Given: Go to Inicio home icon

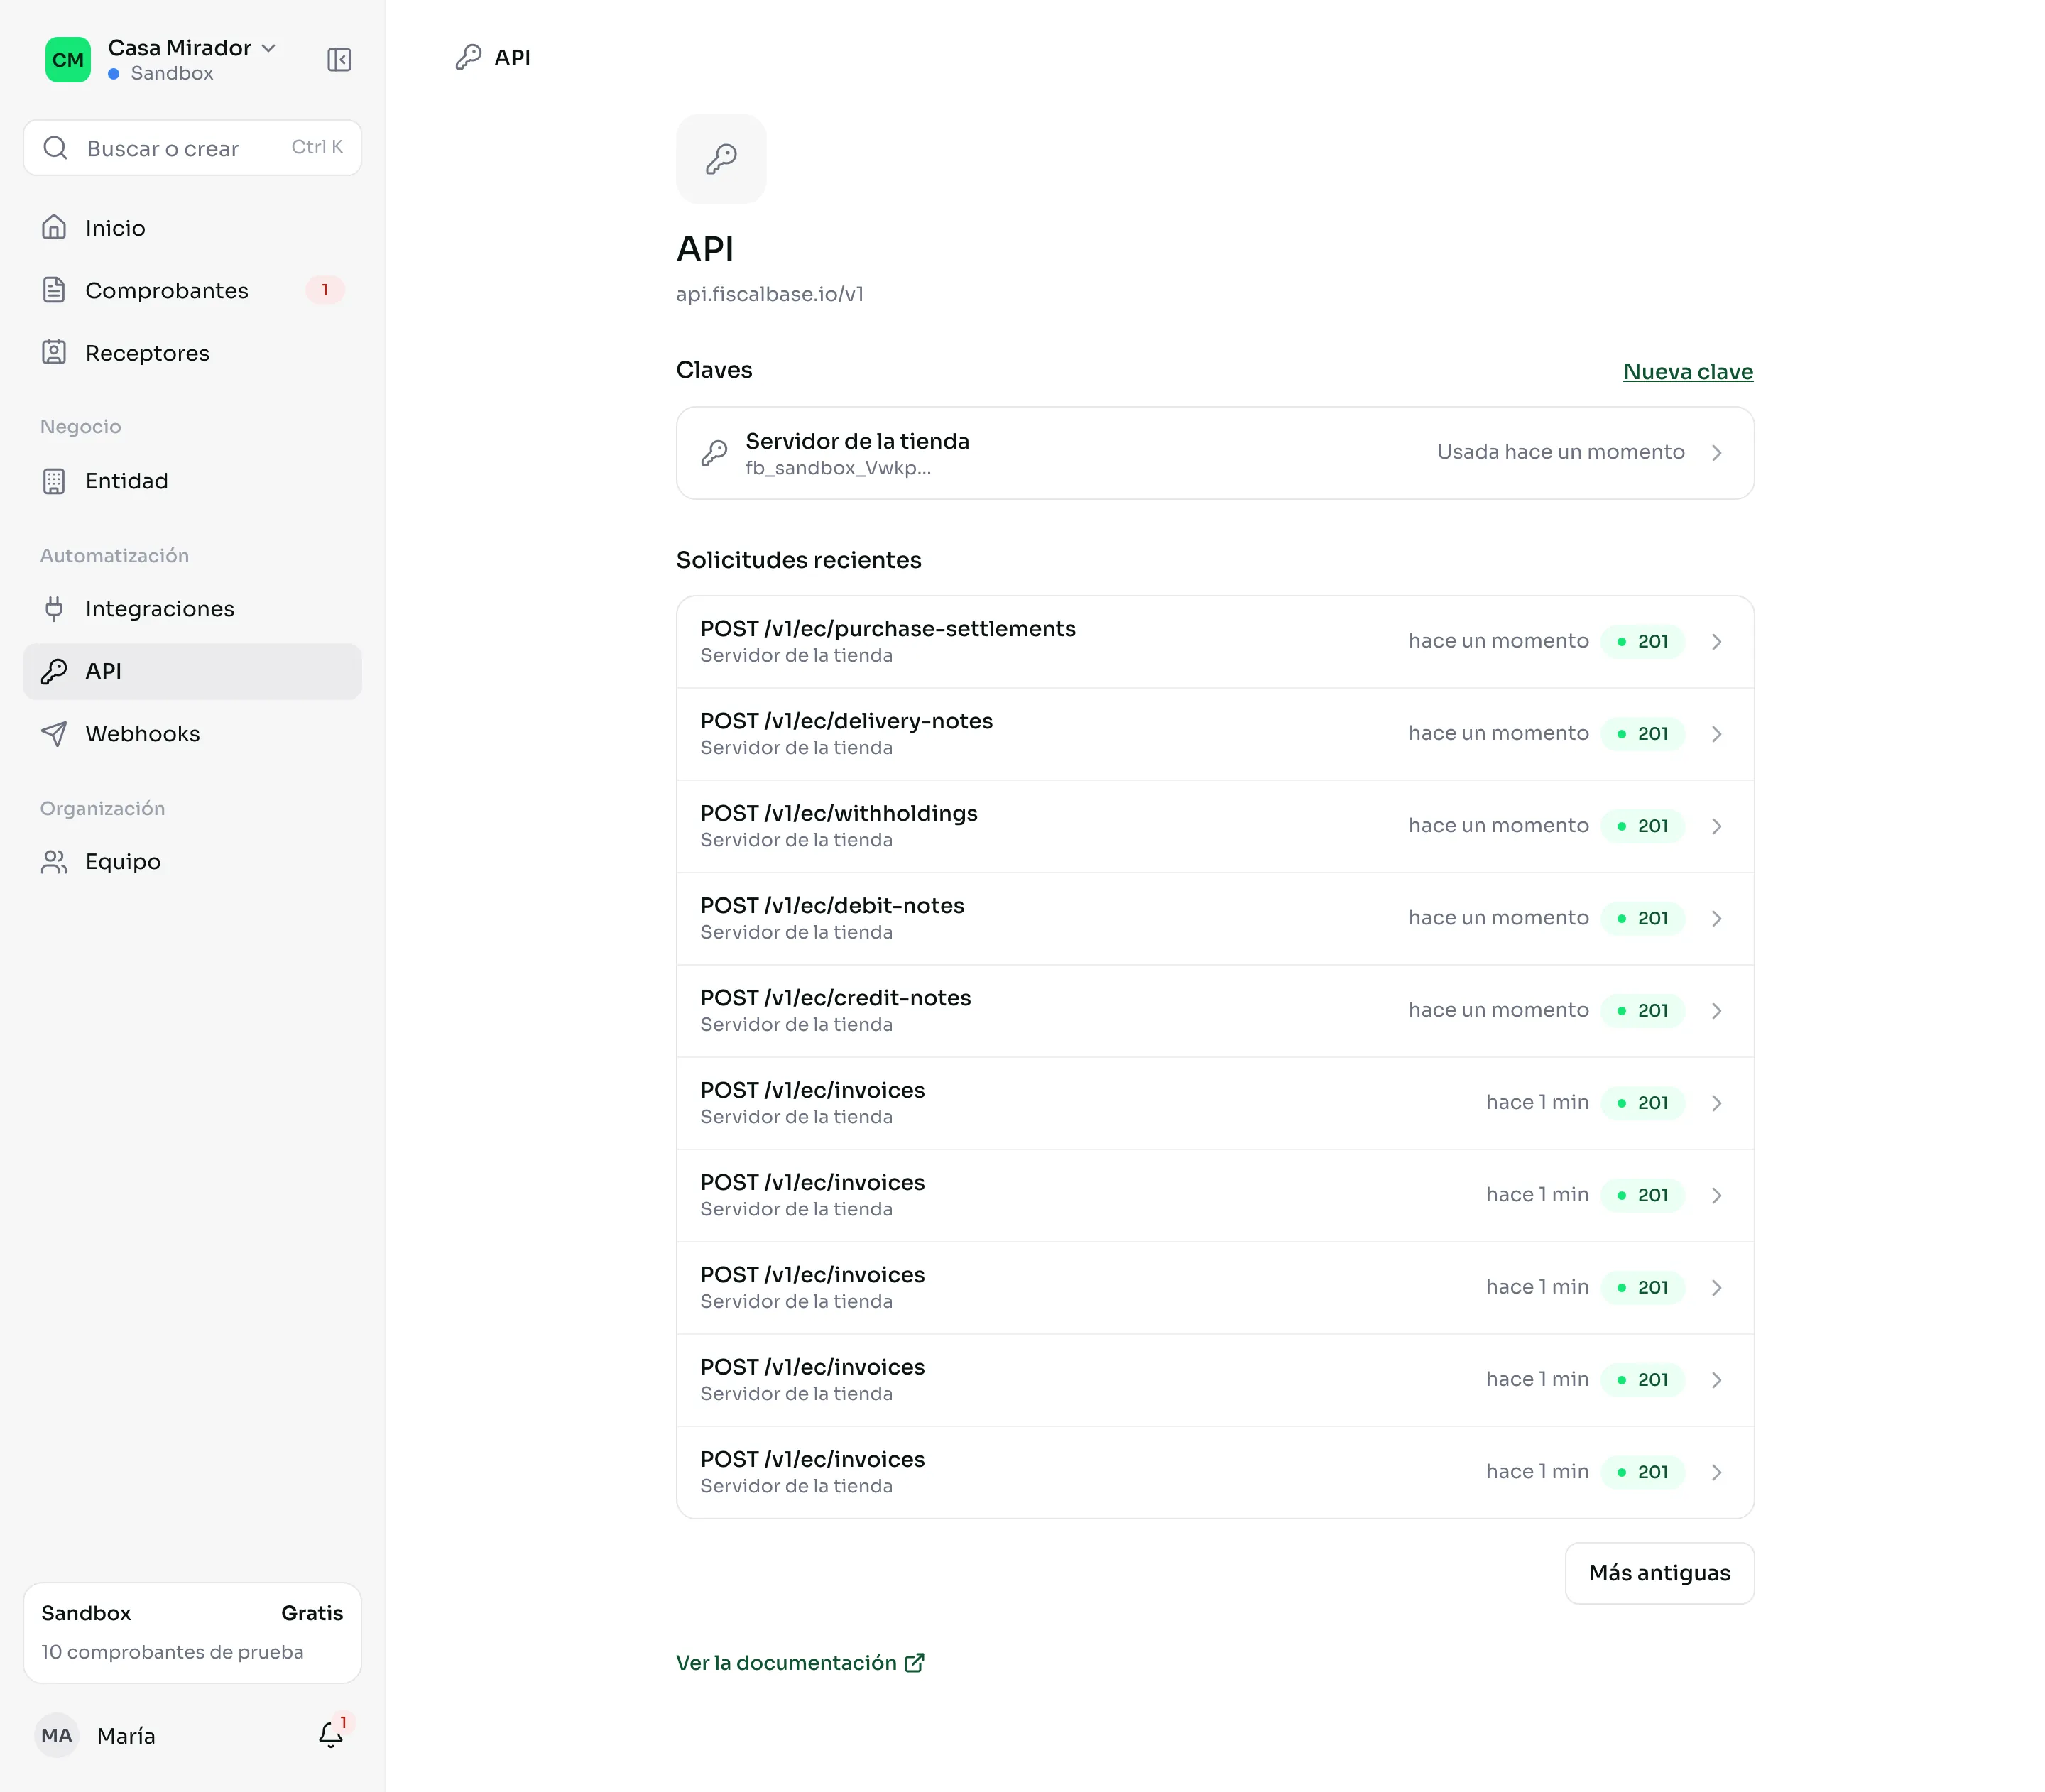Looking at the screenshot, I should (54, 228).
